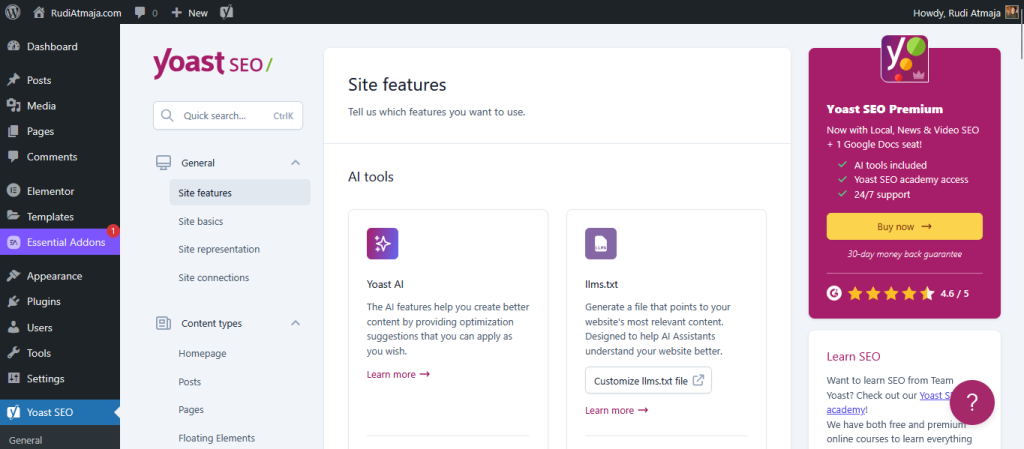Image resolution: width=1024 pixels, height=449 pixels.
Task: Click the Customize llms.txt file button
Action: 648,381
